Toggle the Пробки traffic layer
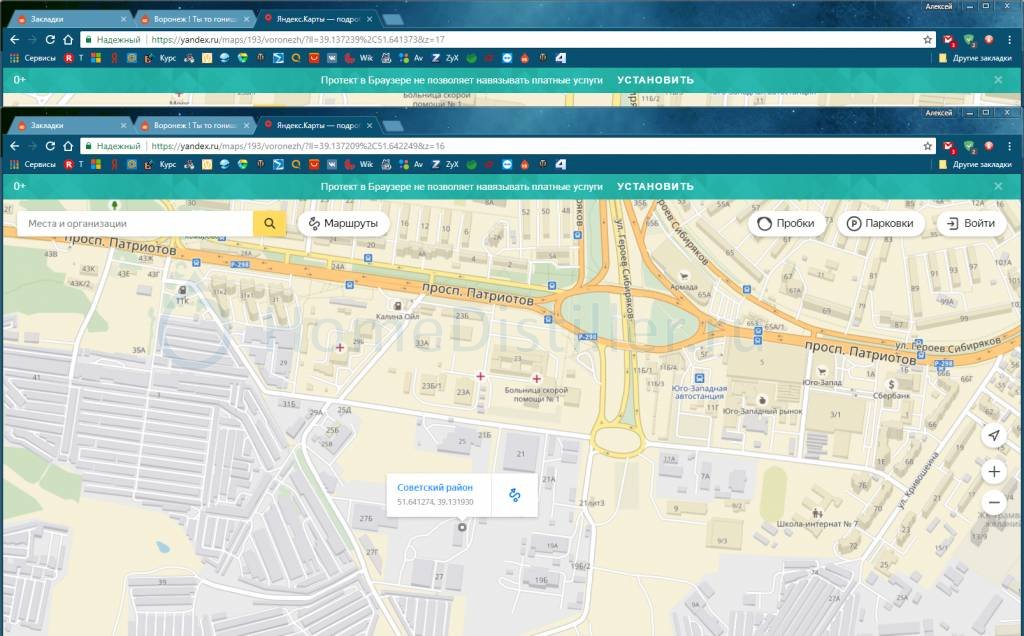The image size is (1024, 636). click(x=786, y=223)
